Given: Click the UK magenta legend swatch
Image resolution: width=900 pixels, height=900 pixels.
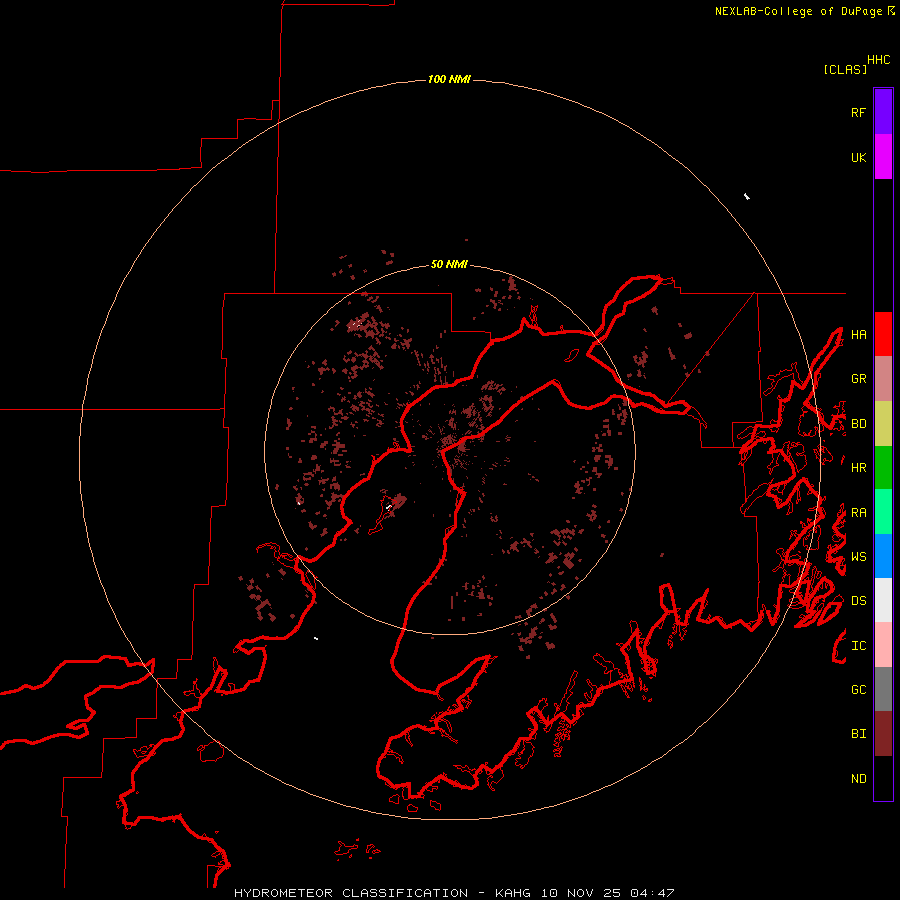Looking at the screenshot, I should click(883, 157).
